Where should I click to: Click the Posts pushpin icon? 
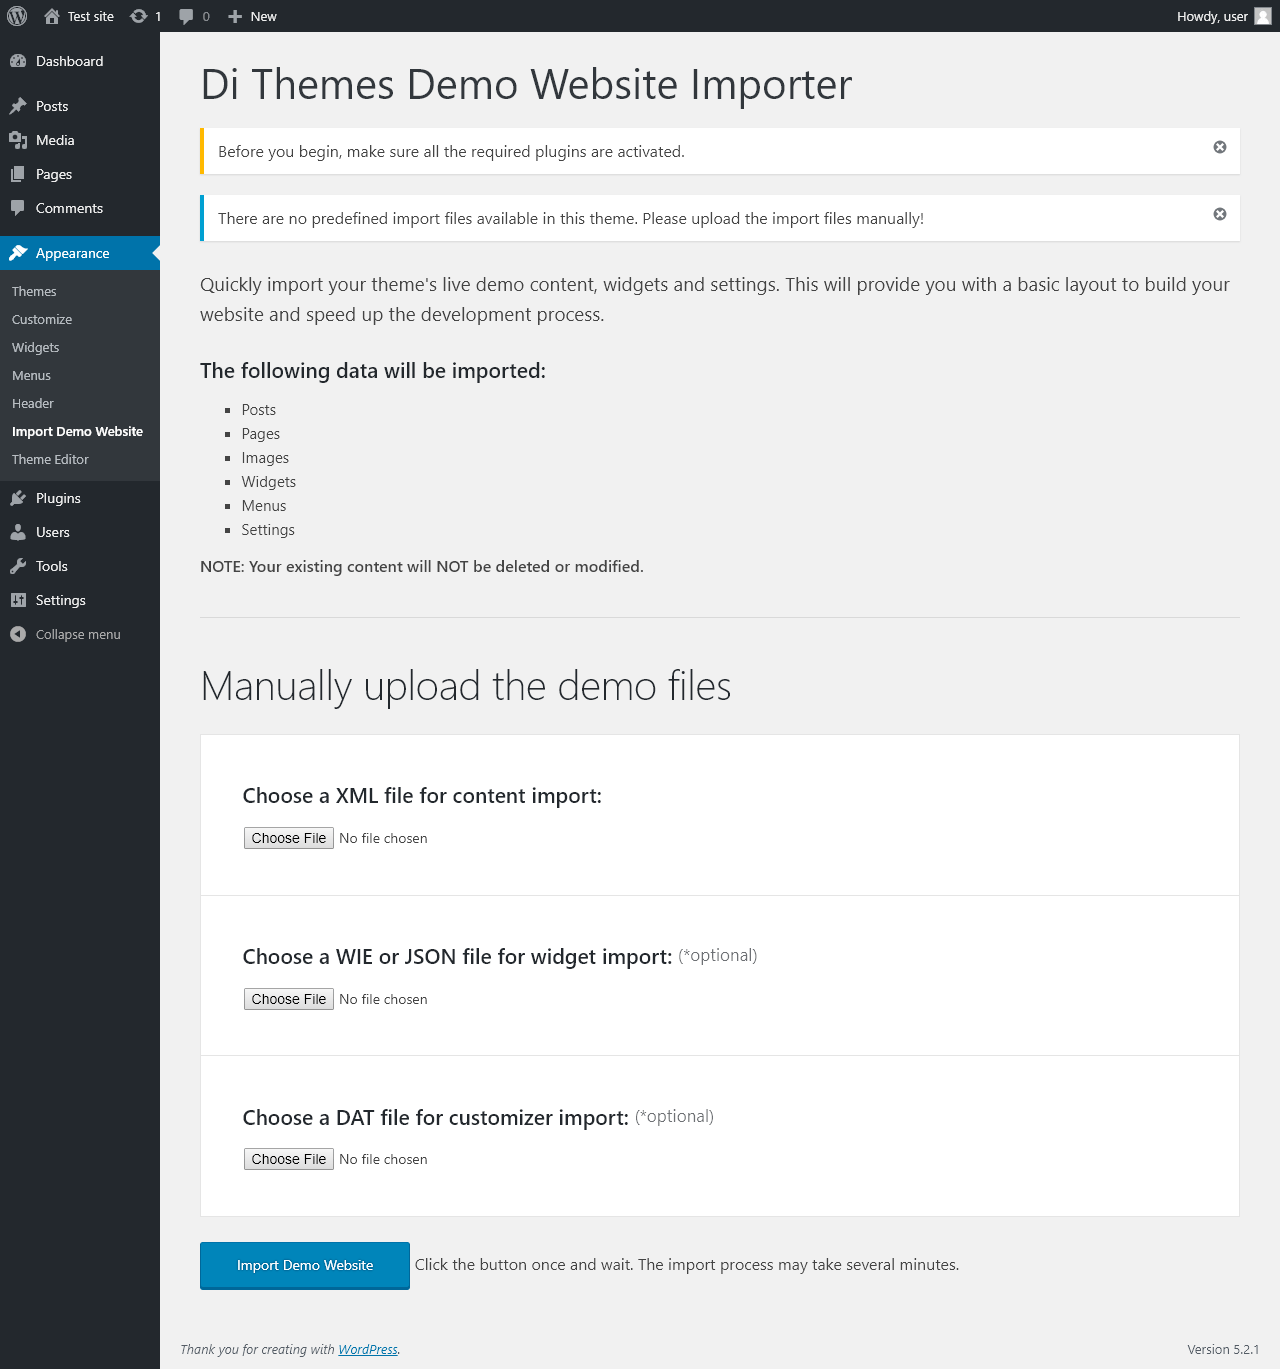[18, 106]
